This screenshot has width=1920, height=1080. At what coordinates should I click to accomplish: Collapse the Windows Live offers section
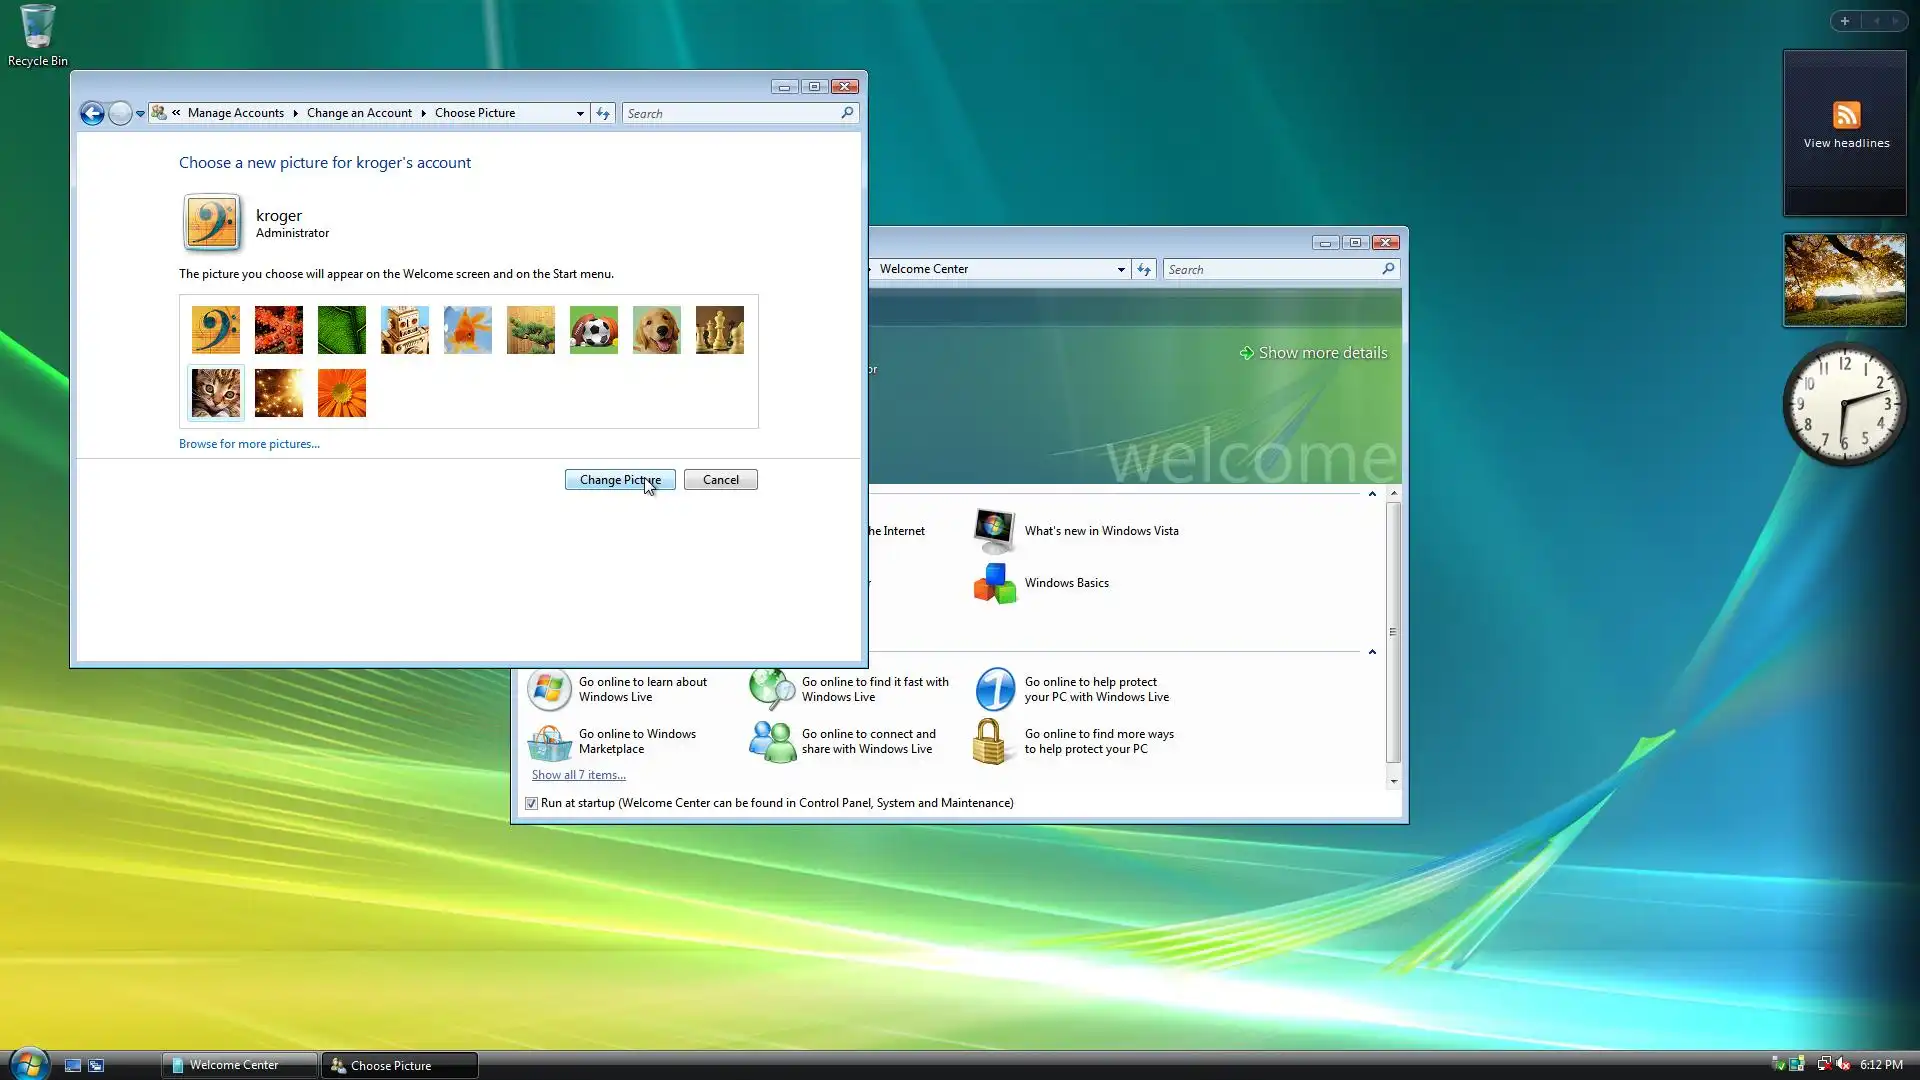[1372, 652]
